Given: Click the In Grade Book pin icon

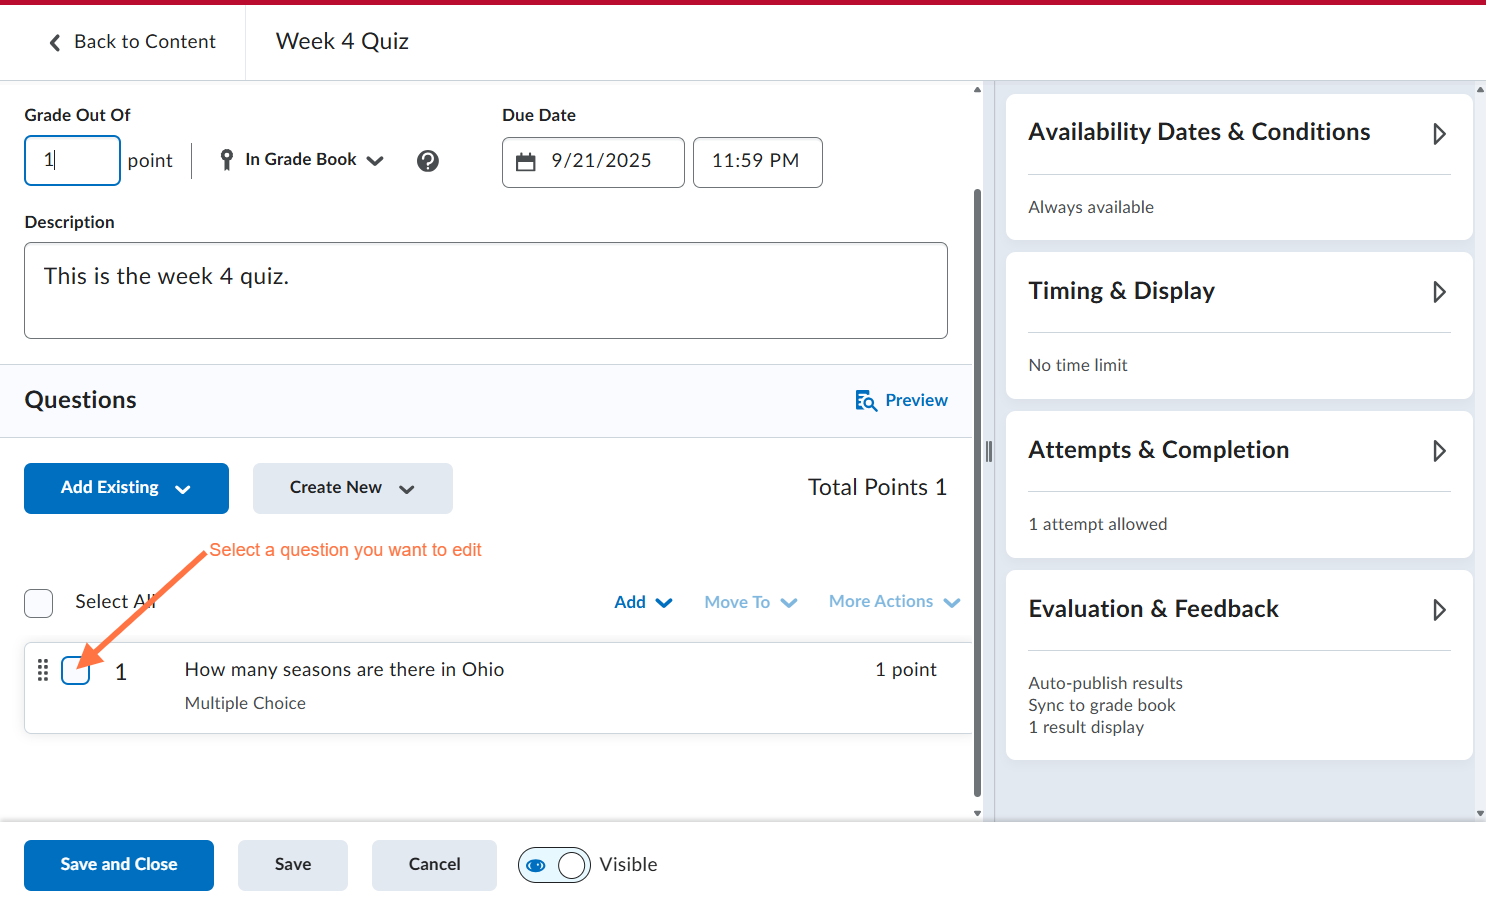Looking at the screenshot, I should (x=227, y=160).
